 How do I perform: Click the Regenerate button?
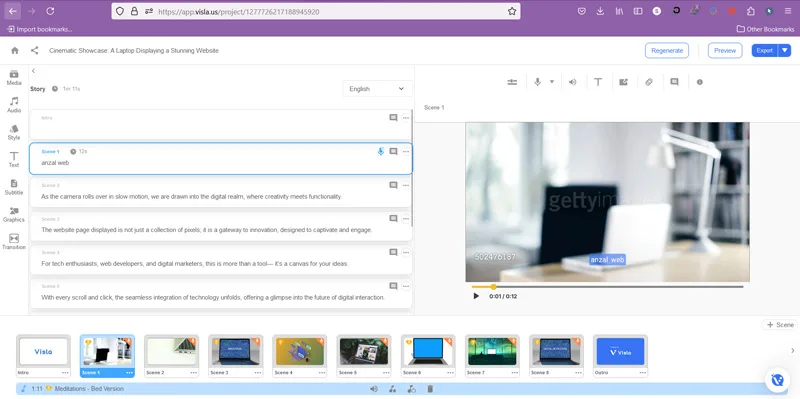coord(667,51)
